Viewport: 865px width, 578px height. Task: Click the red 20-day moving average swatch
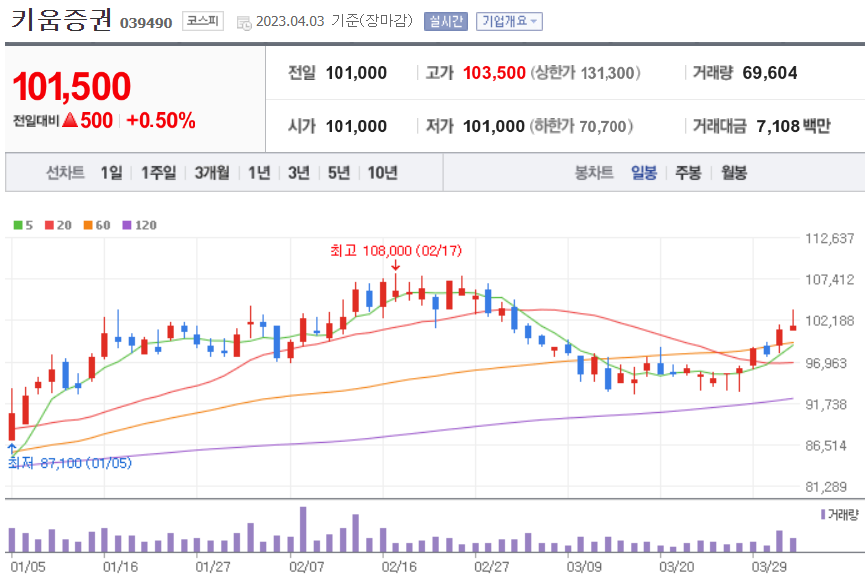pyautogui.click(x=50, y=225)
